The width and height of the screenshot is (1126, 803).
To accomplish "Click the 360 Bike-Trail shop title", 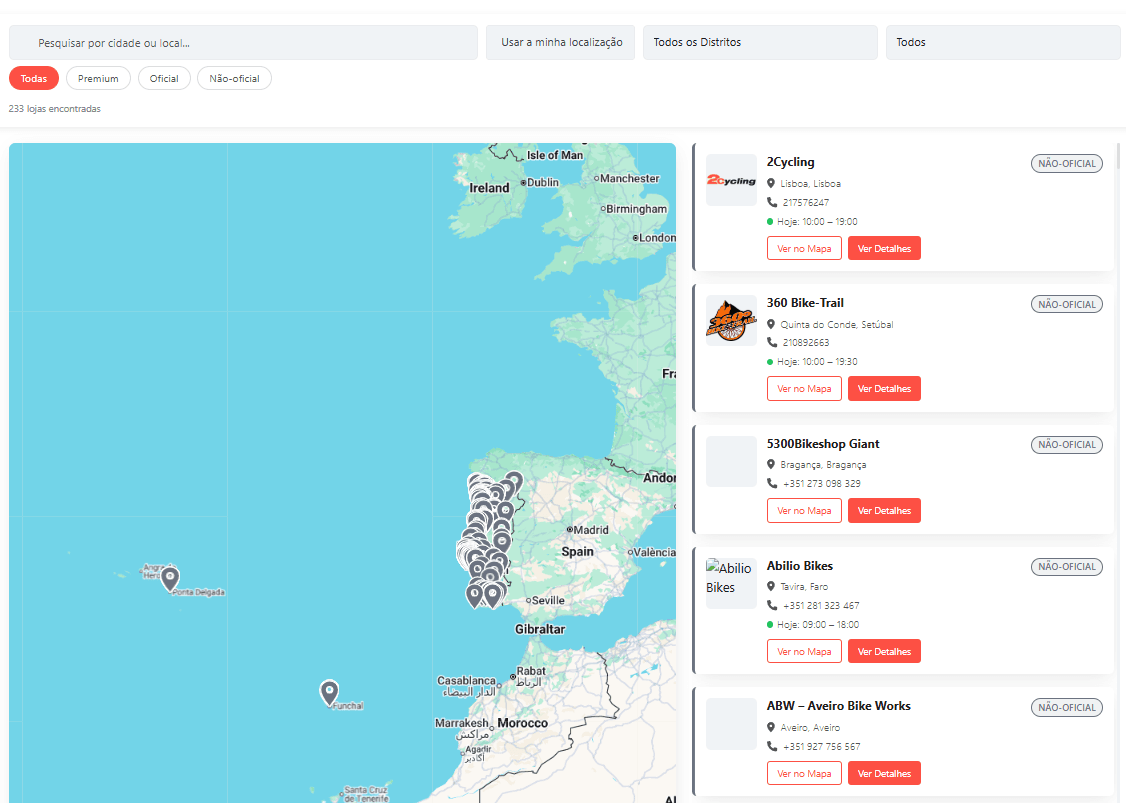I will [x=805, y=303].
